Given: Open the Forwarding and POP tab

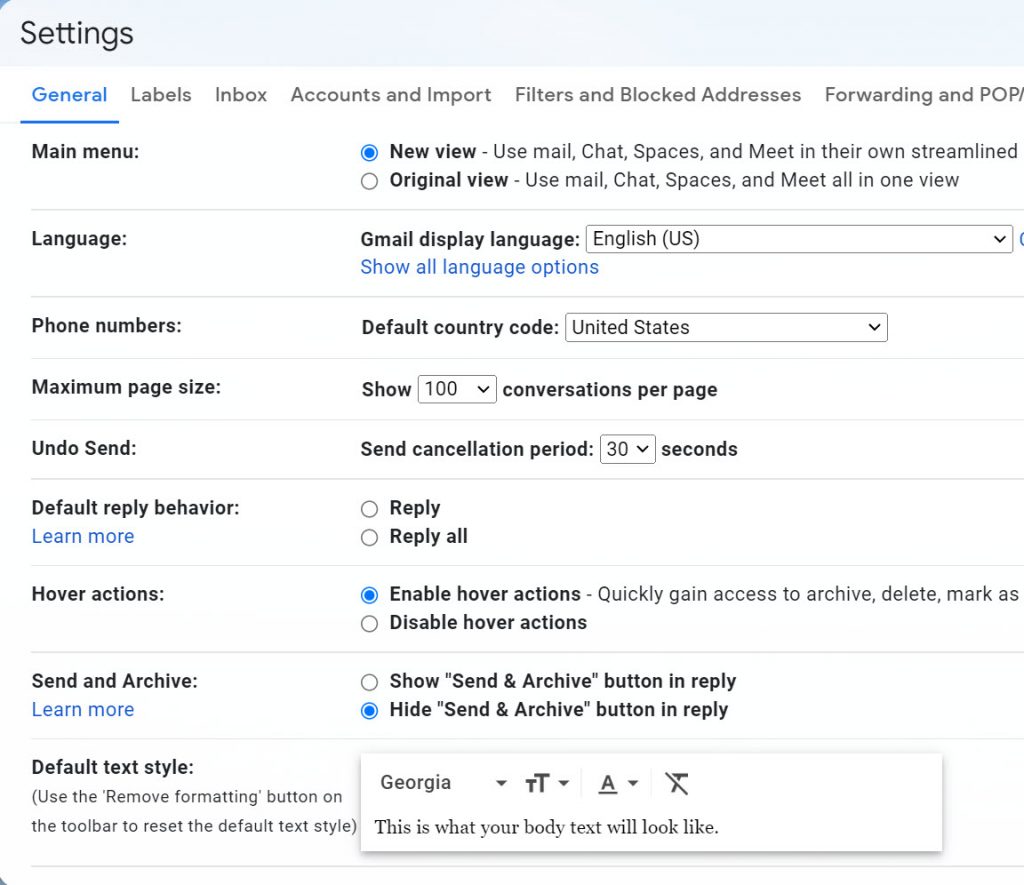Looking at the screenshot, I should click(x=923, y=95).
